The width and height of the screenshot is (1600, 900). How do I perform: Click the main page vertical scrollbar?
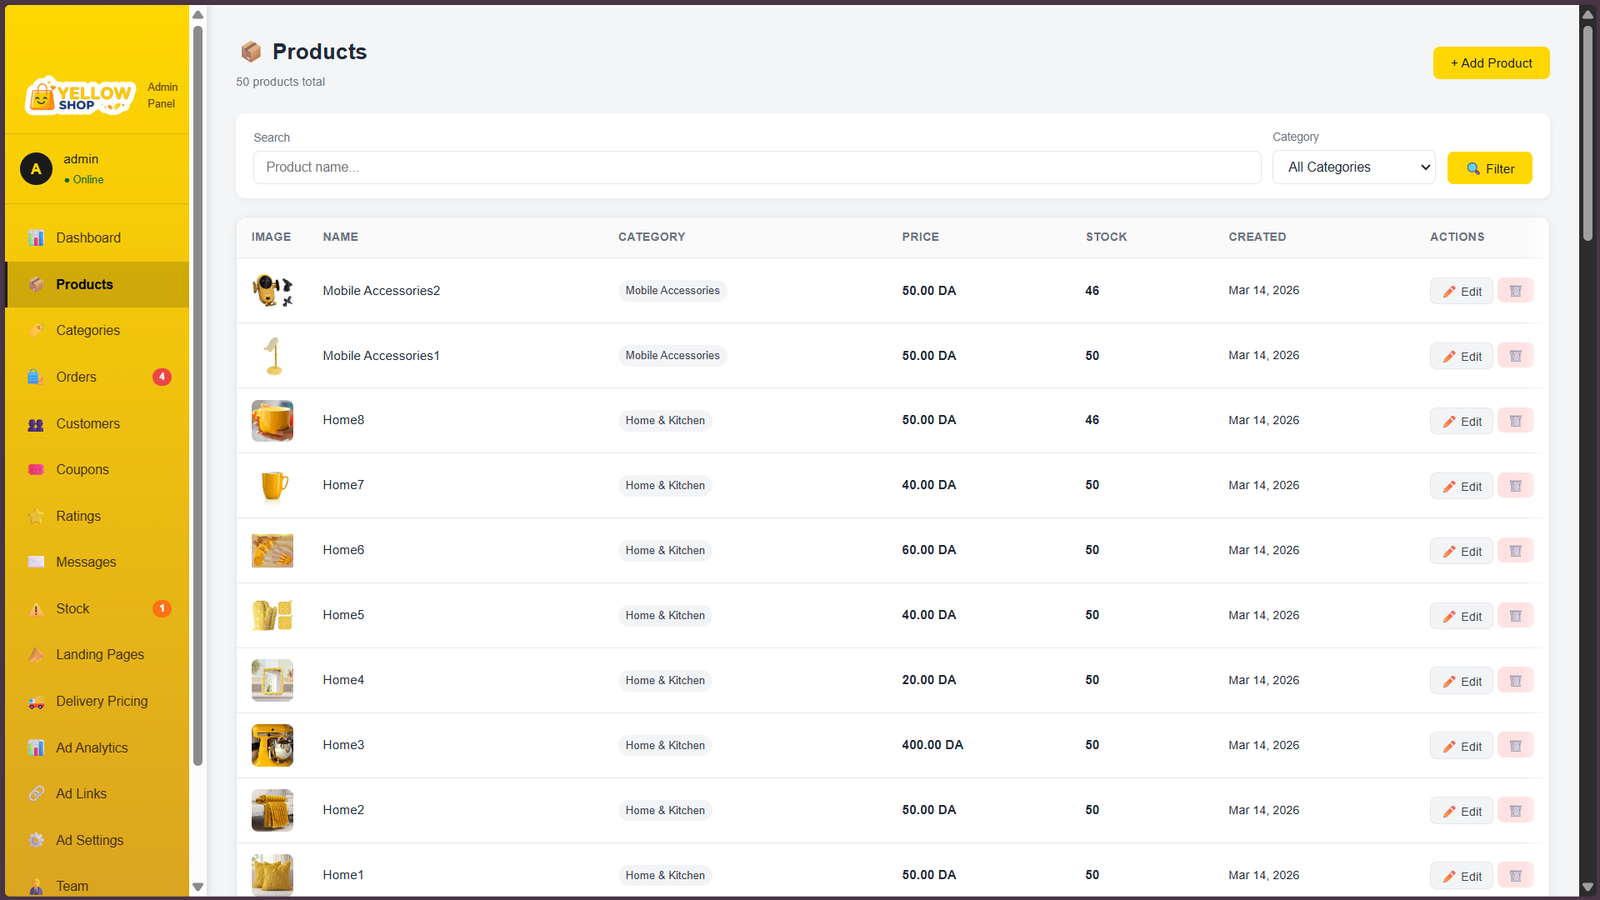pos(1587,132)
